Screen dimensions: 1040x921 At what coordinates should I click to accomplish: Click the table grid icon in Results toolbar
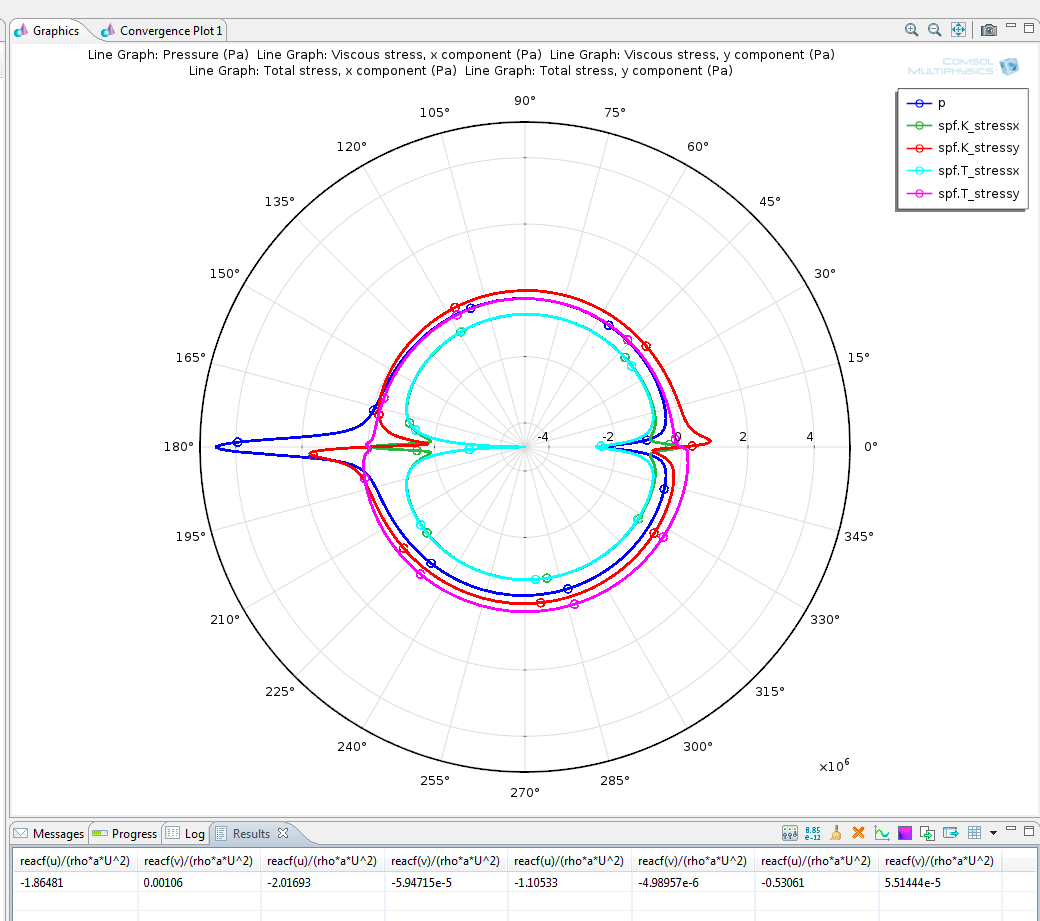[974, 832]
